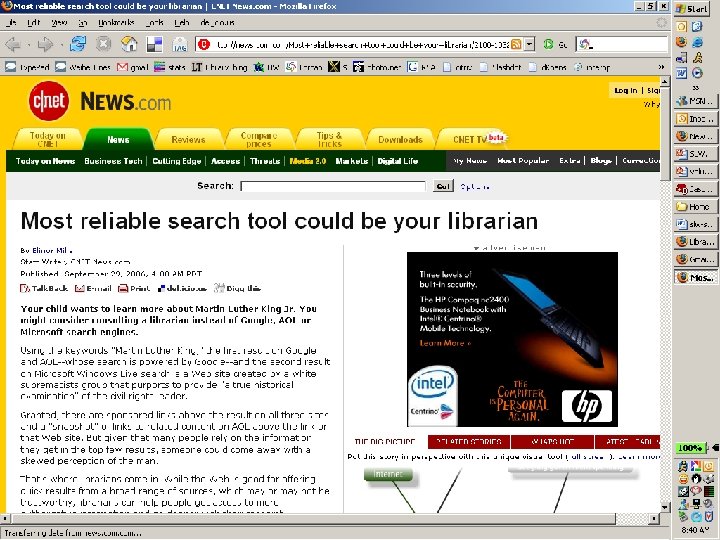Launch Internet Explorer from Quick Launch
The image size is (720, 540).
[x=698, y=42]
